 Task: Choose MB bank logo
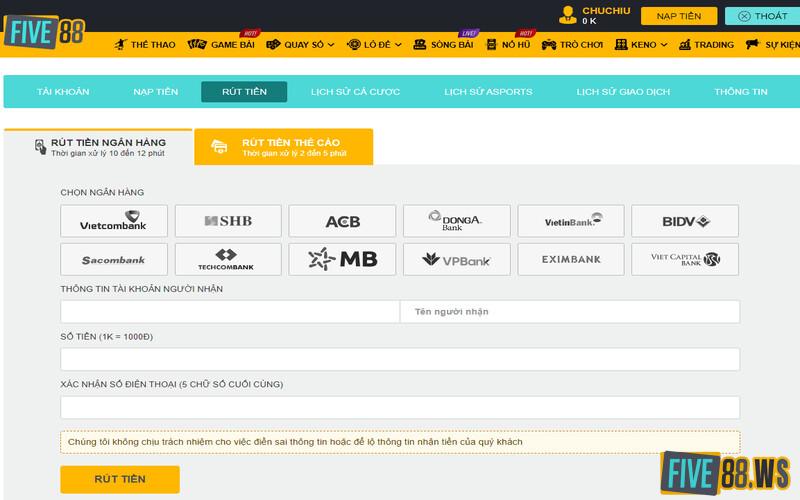(x=342, y=259)
